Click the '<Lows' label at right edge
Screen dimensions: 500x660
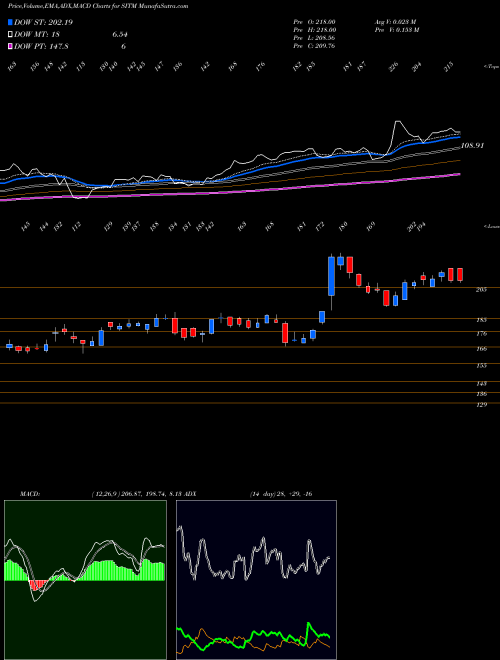[x=491, y=226]
